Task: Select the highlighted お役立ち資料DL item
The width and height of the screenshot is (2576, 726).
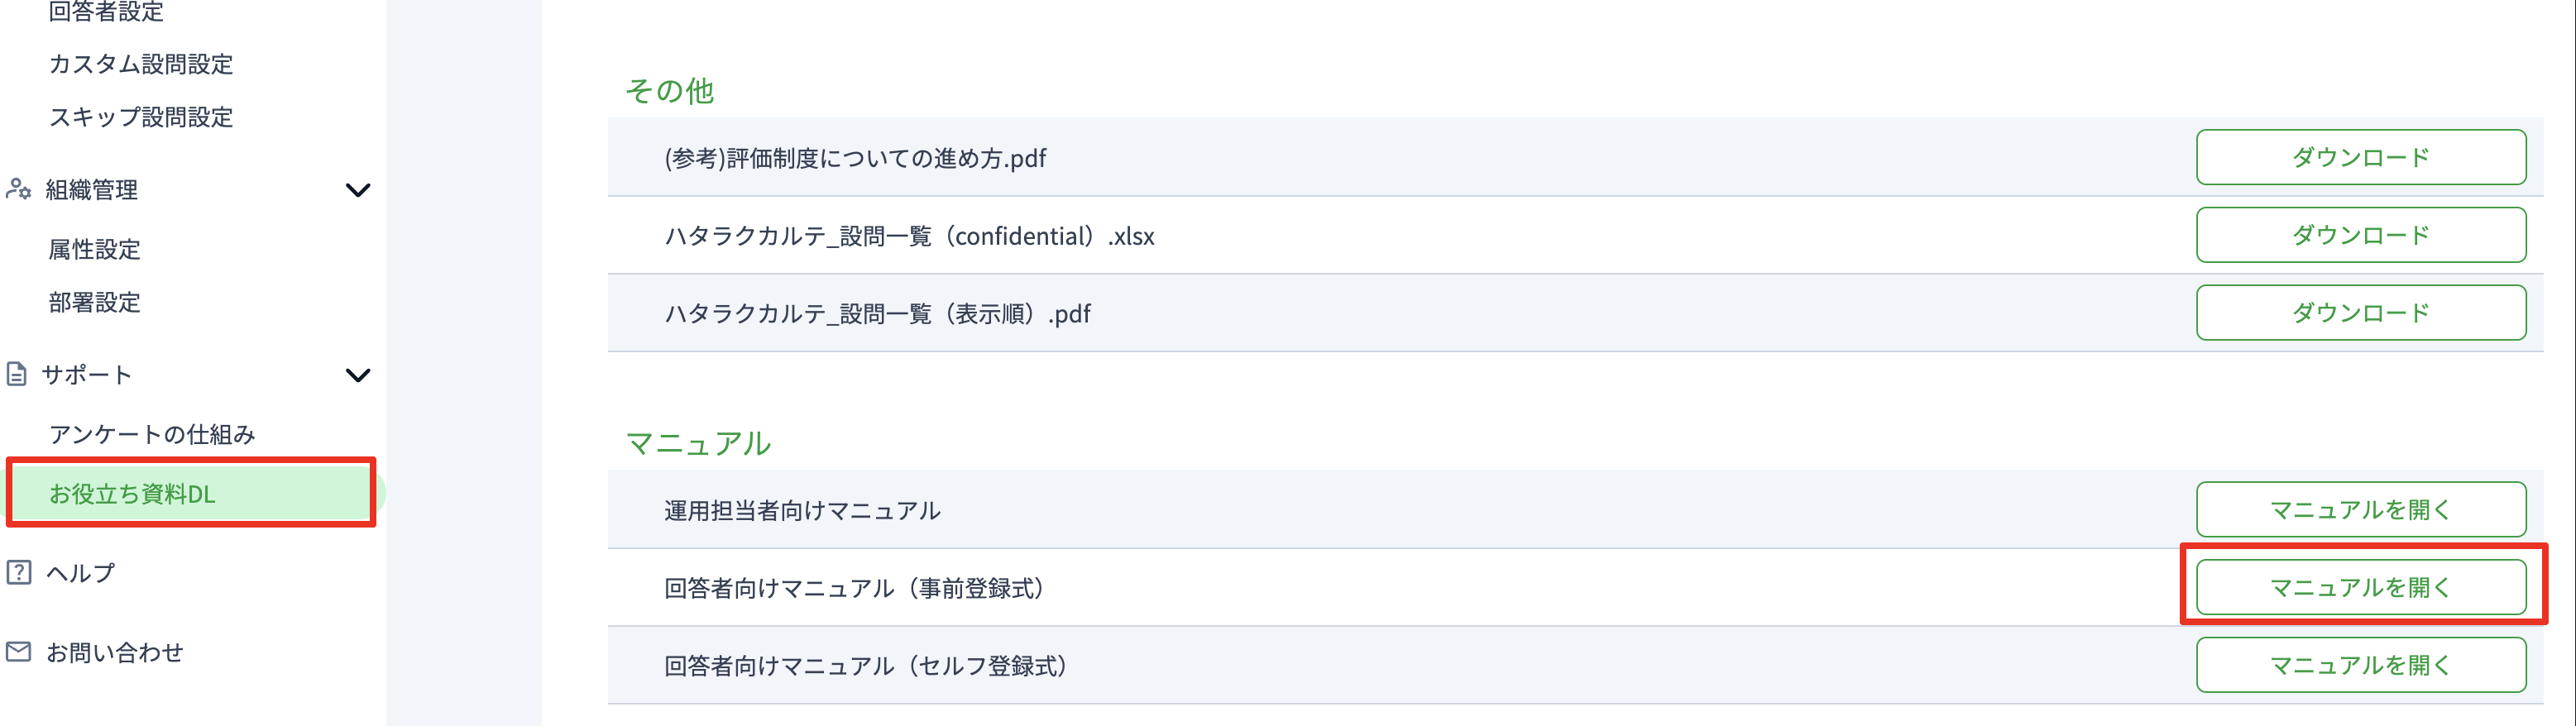Action: coord(191,493)
